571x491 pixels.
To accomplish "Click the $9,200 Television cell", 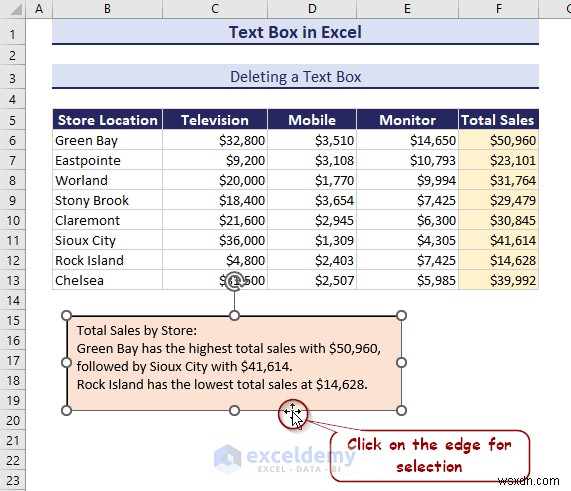I will pos(215,160).
